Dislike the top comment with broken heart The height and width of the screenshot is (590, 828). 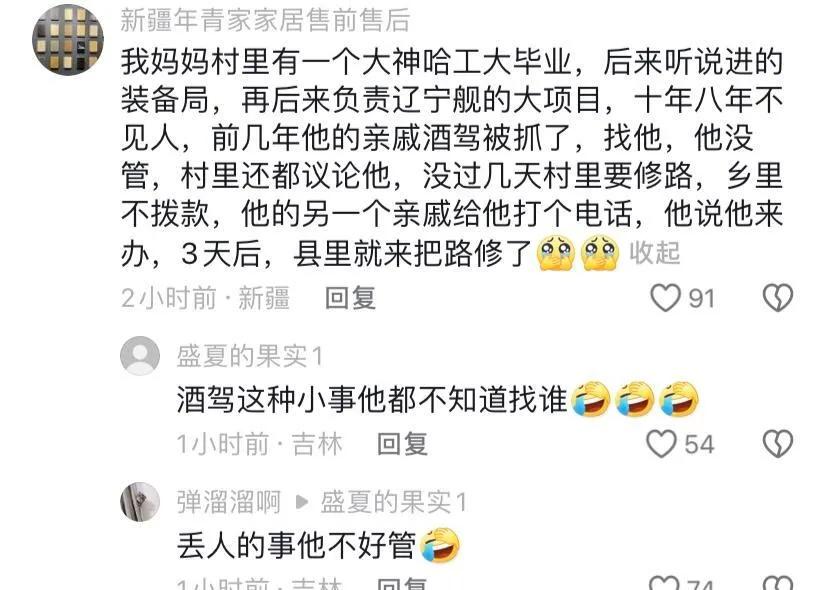[x=778, y=297]
